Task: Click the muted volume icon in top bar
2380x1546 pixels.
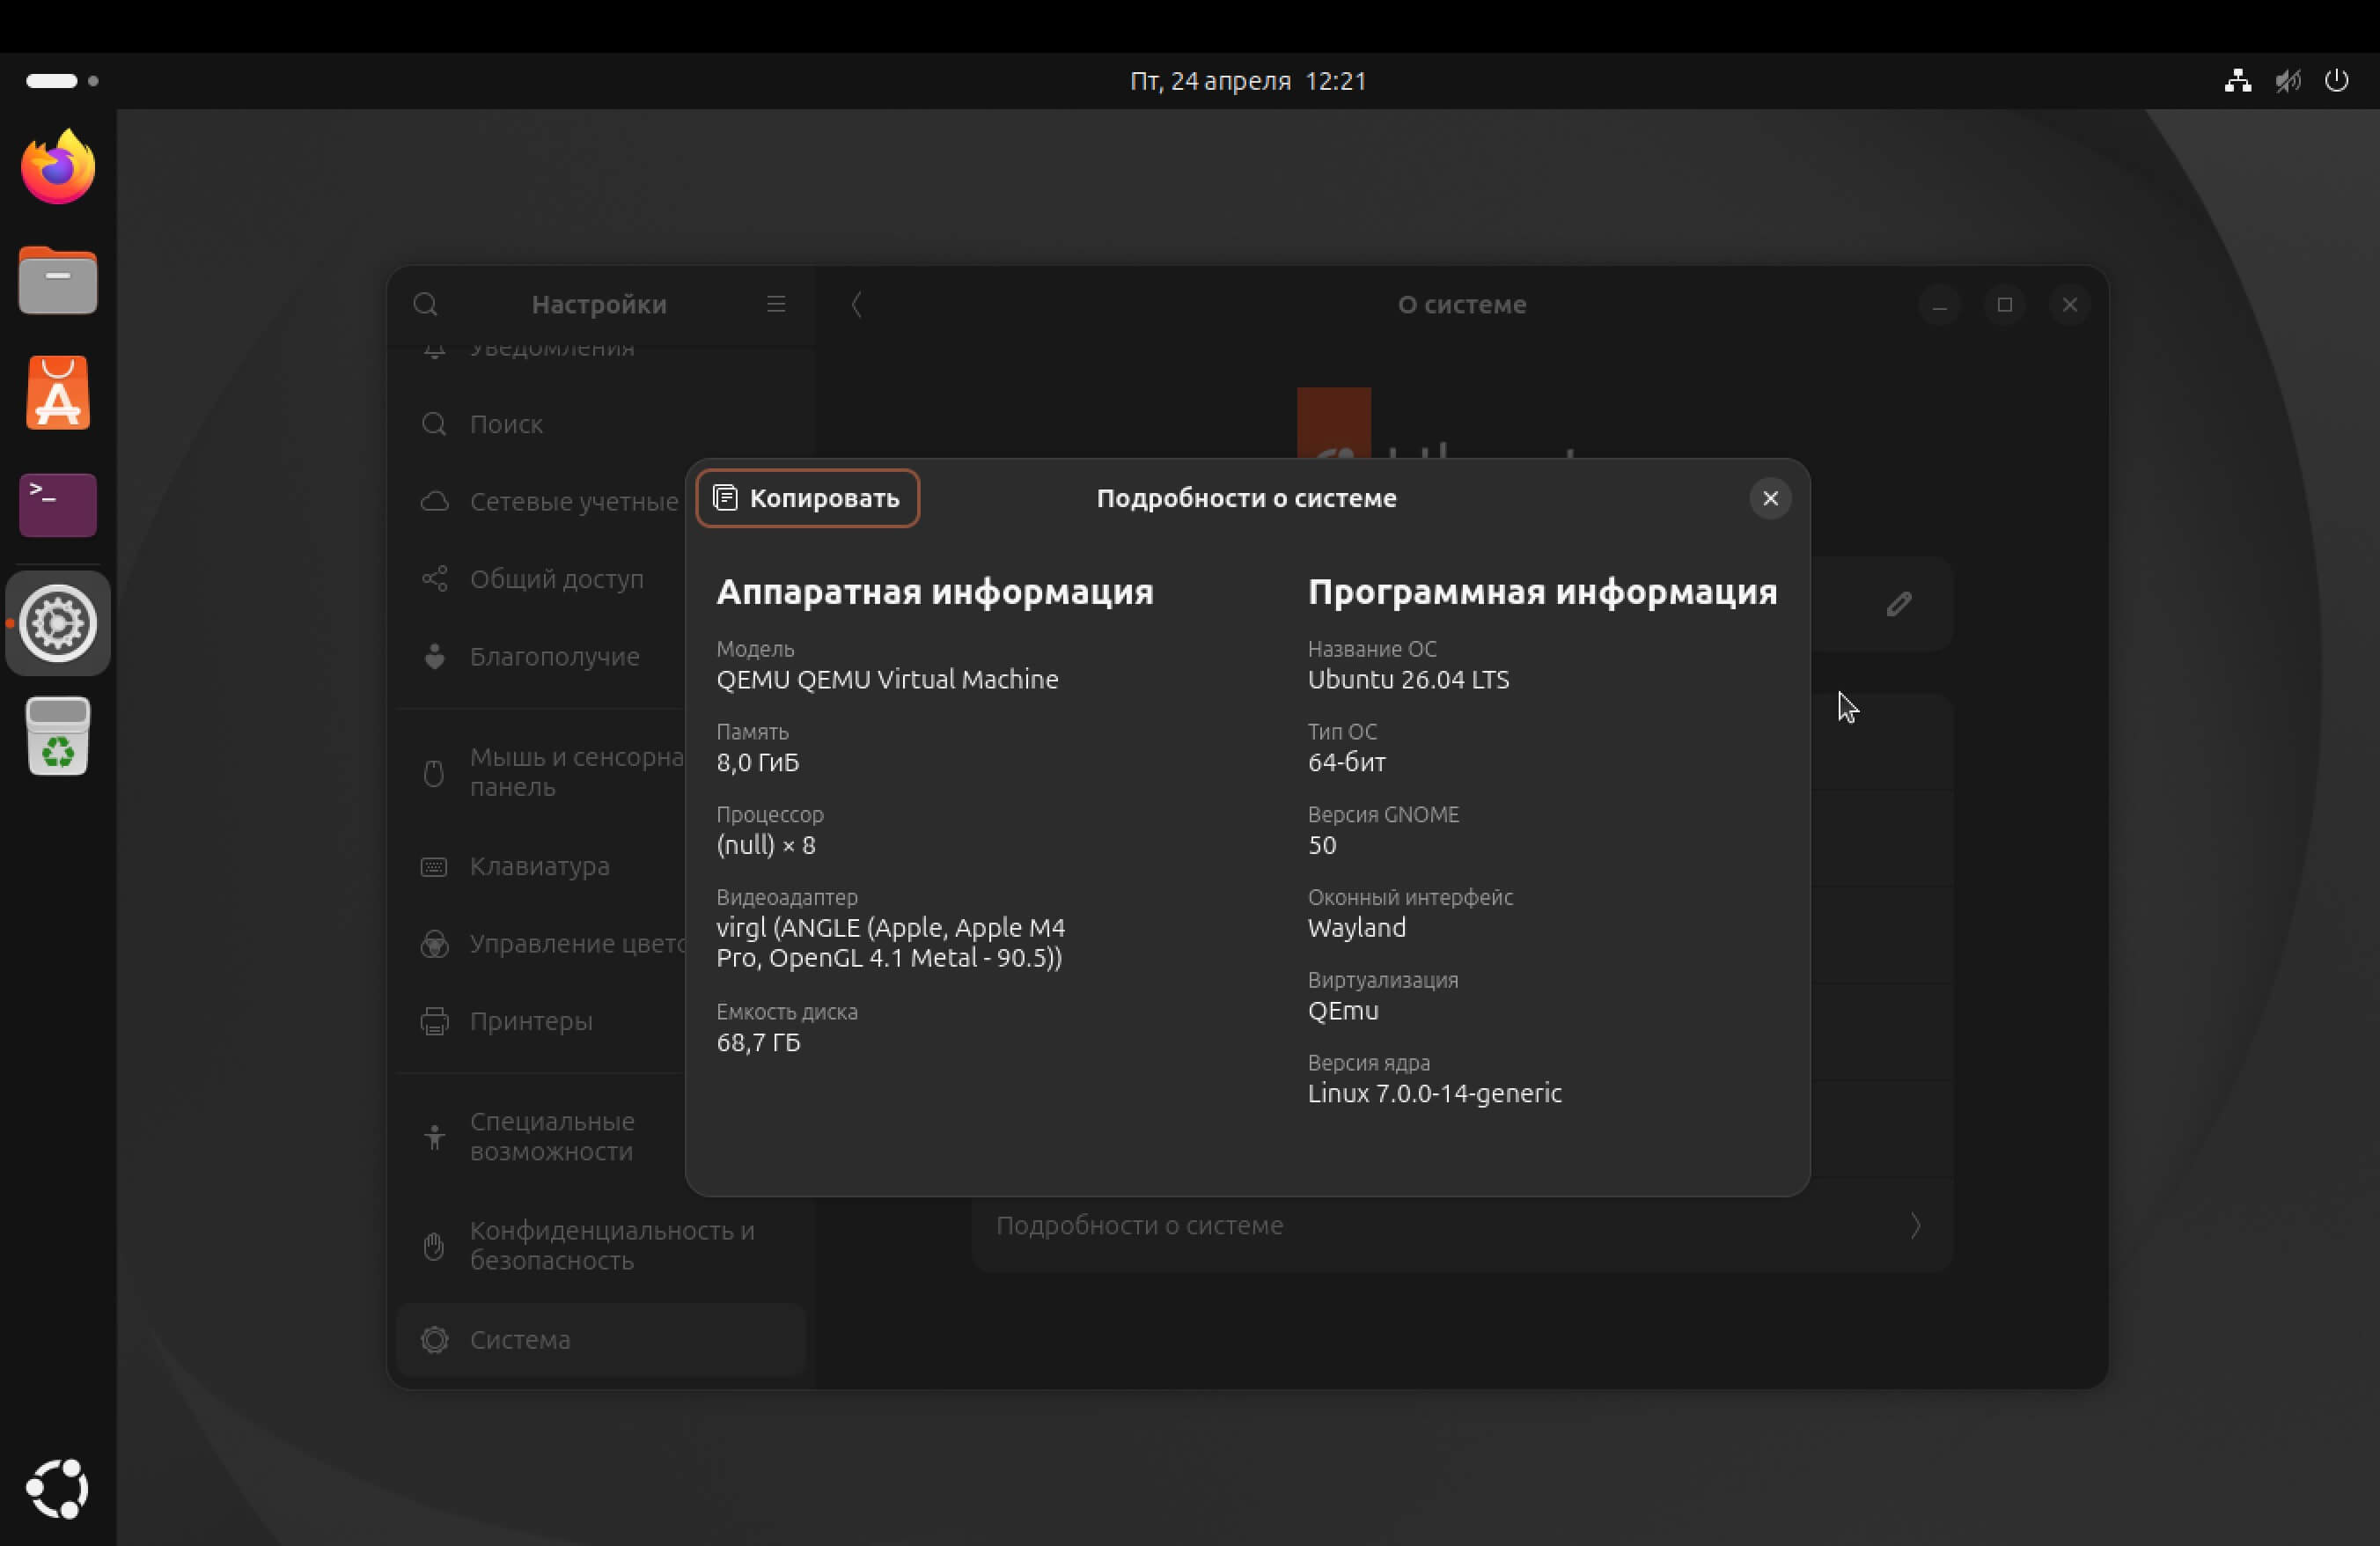Action: tap(2288, 81)
